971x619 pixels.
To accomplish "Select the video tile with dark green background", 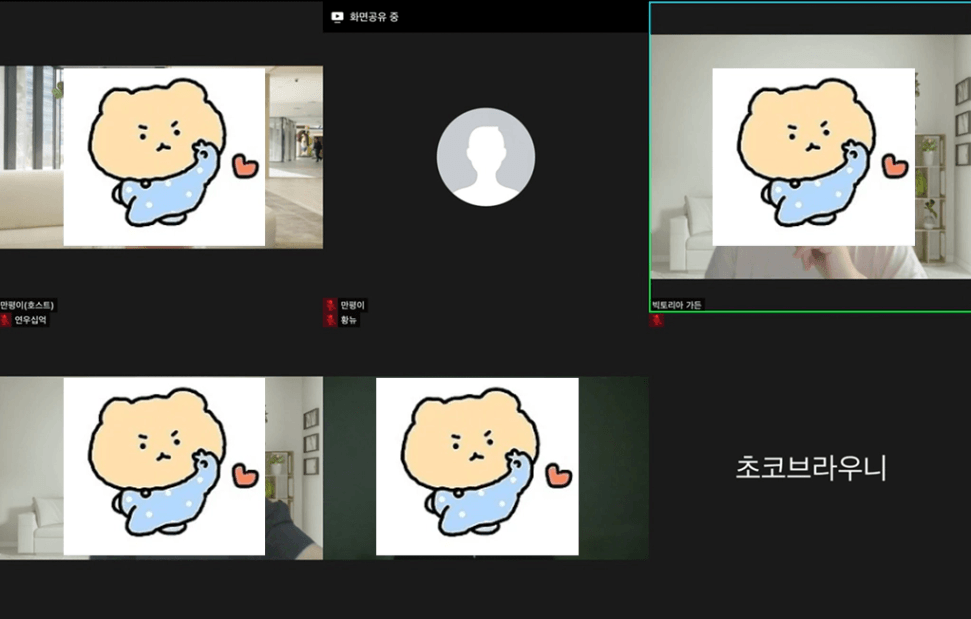I will coord(486,467).
